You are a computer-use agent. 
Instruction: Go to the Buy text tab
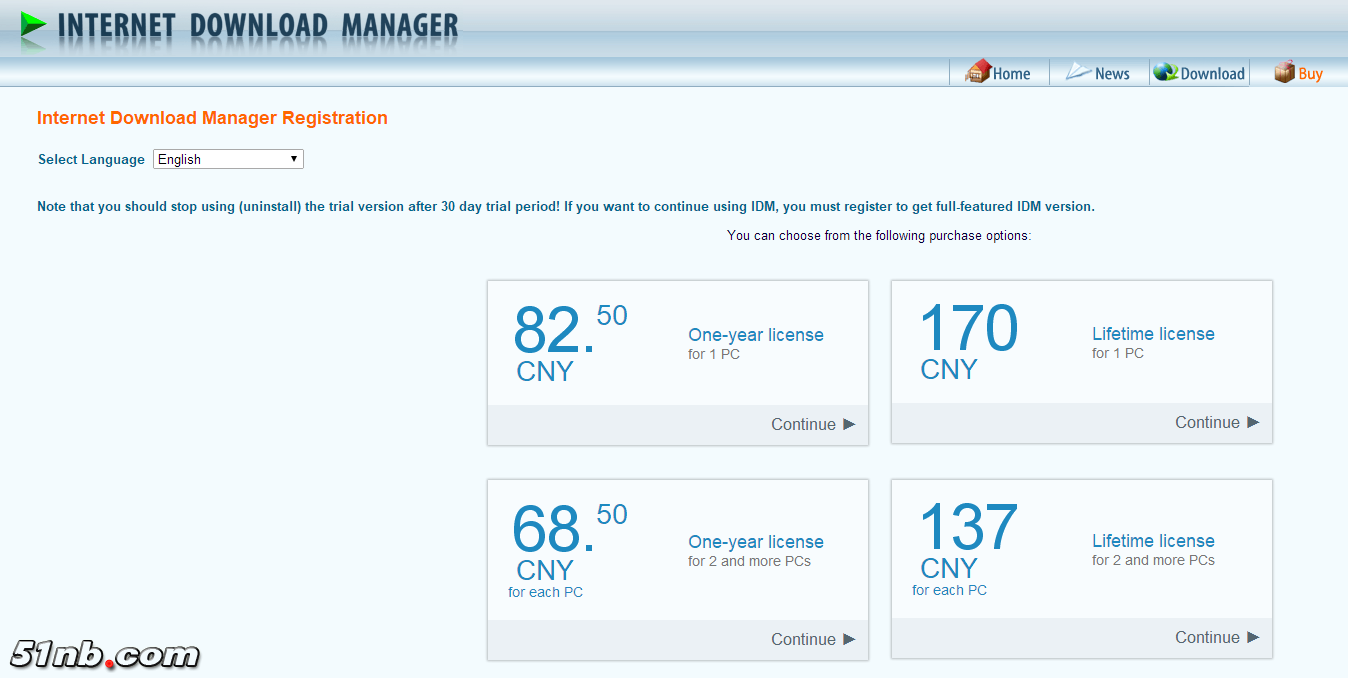coord(1310,74)
